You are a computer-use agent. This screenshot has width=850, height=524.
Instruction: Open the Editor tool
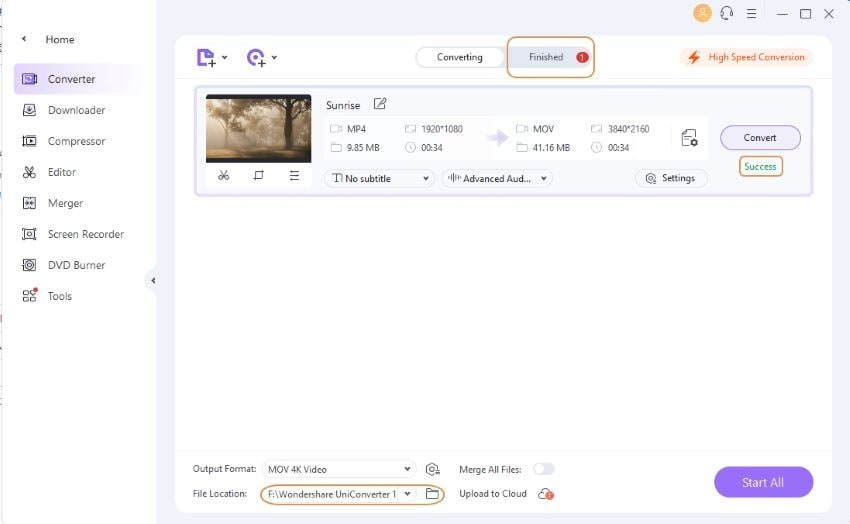(62, 172)
